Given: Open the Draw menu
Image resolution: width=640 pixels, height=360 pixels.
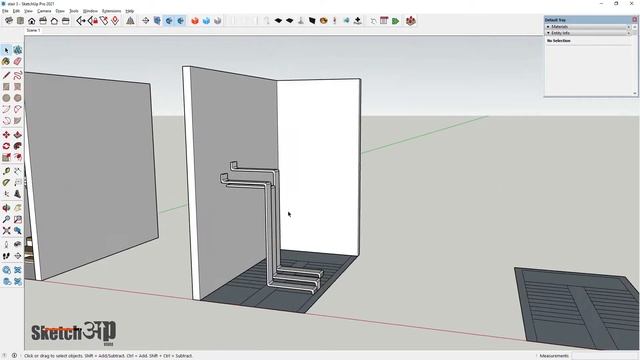Looking at the screenshot, I should [x=60, y=11].
